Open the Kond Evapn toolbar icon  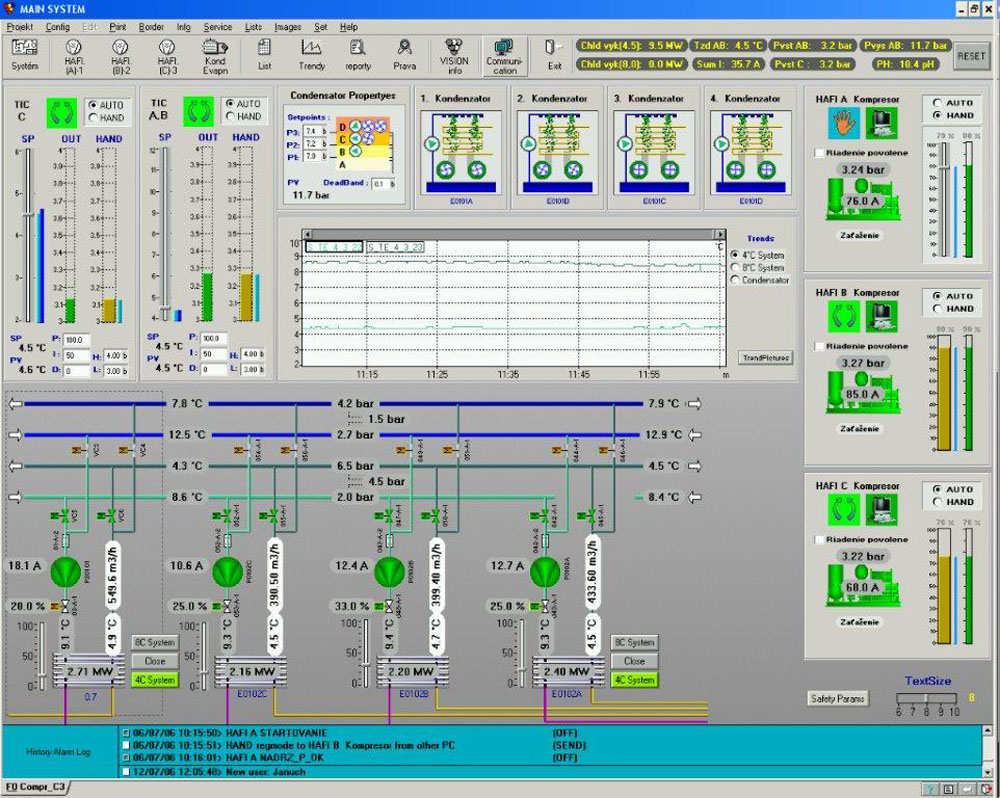[215, 53]
